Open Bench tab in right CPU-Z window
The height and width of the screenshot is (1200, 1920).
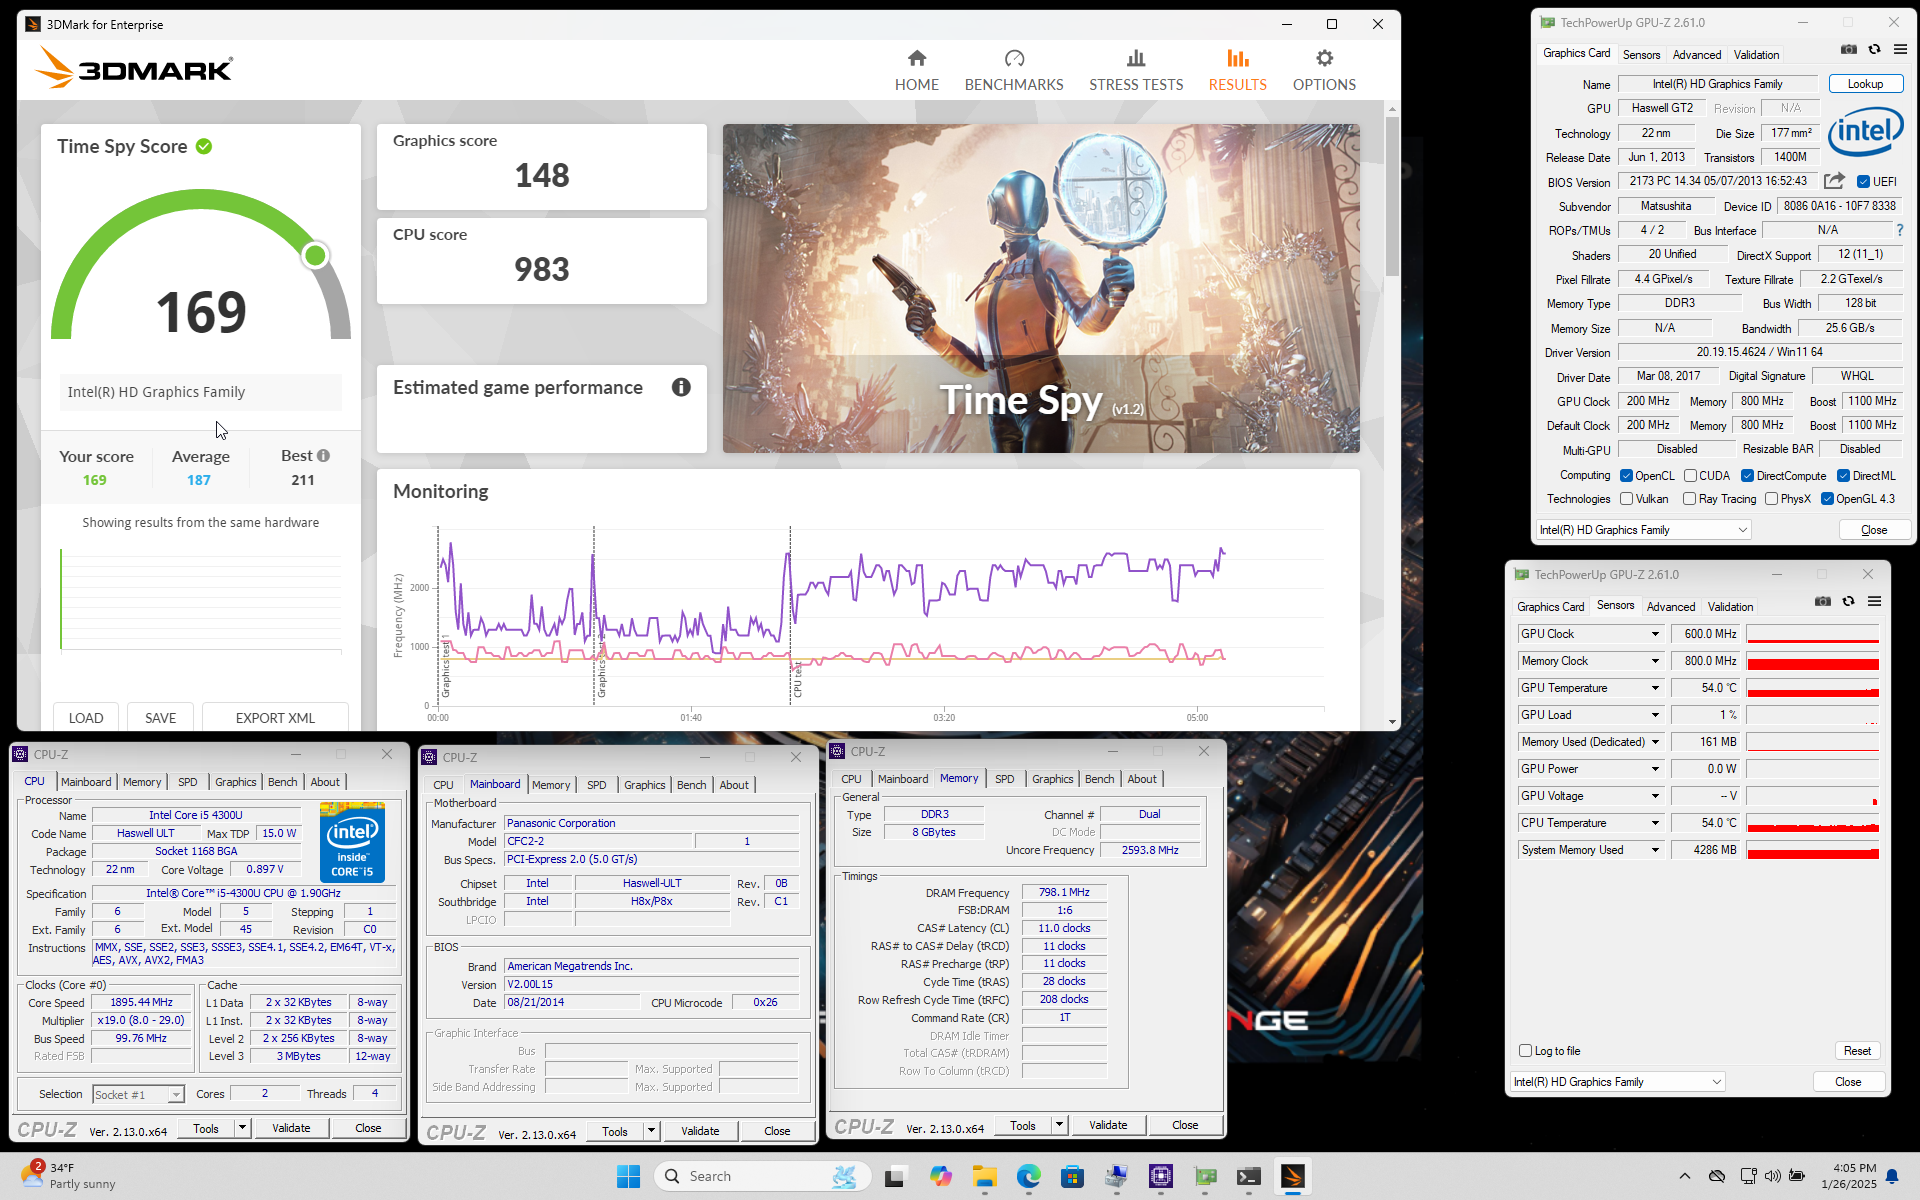point(1099,779)
